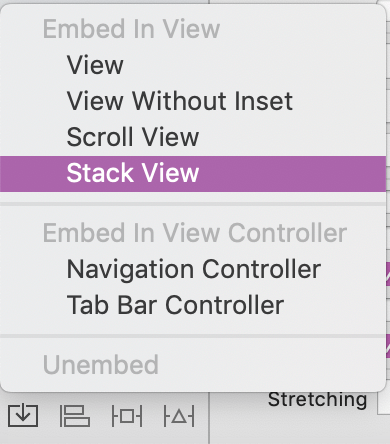Click the Embed In View Controller header
This screenshot has height=444, width=390.
[x=195, y=233]
